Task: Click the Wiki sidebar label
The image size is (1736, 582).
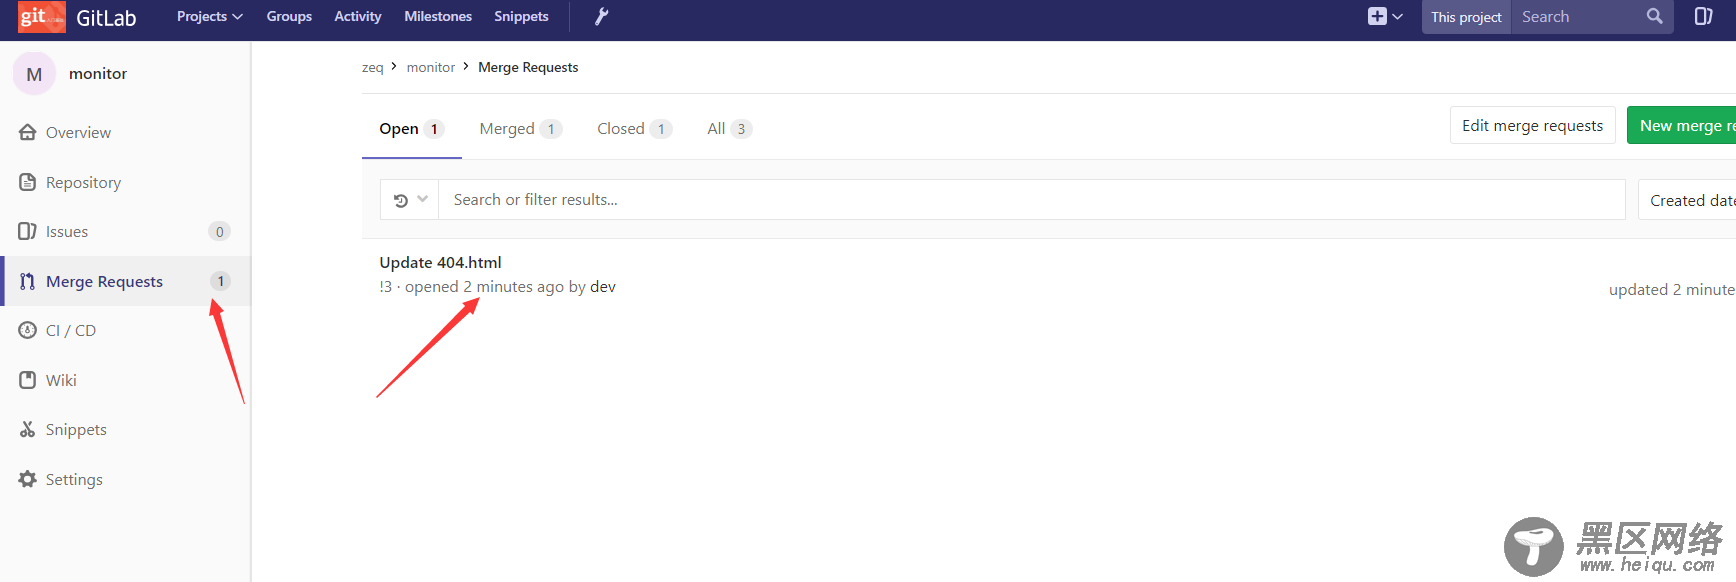Action: tap(61, 380)
